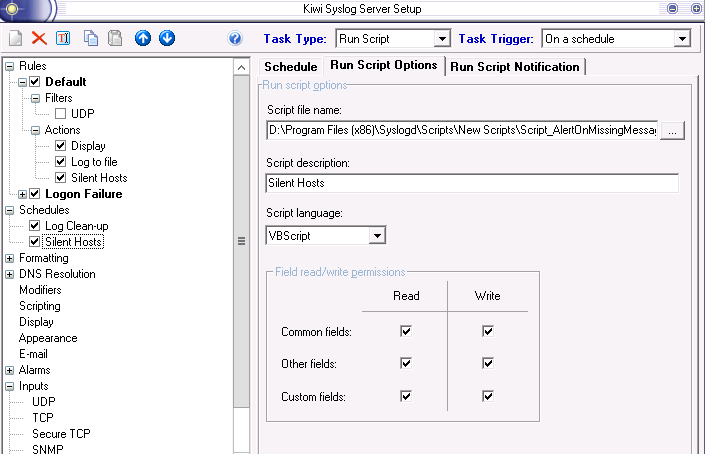Click the Script file name field

(x=462, y=130)
